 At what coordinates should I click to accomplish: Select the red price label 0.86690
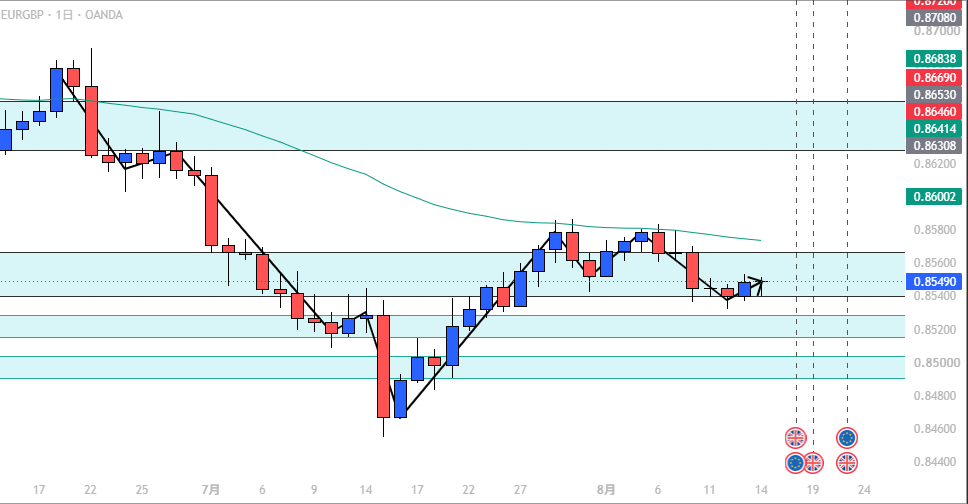click(x=933, y=77)
